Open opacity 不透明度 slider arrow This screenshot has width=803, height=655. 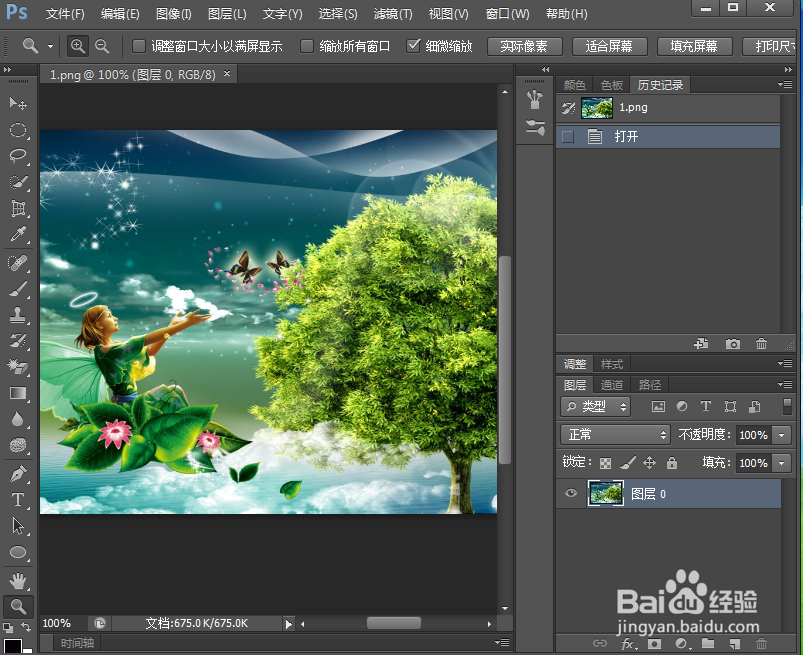point(782,435)
